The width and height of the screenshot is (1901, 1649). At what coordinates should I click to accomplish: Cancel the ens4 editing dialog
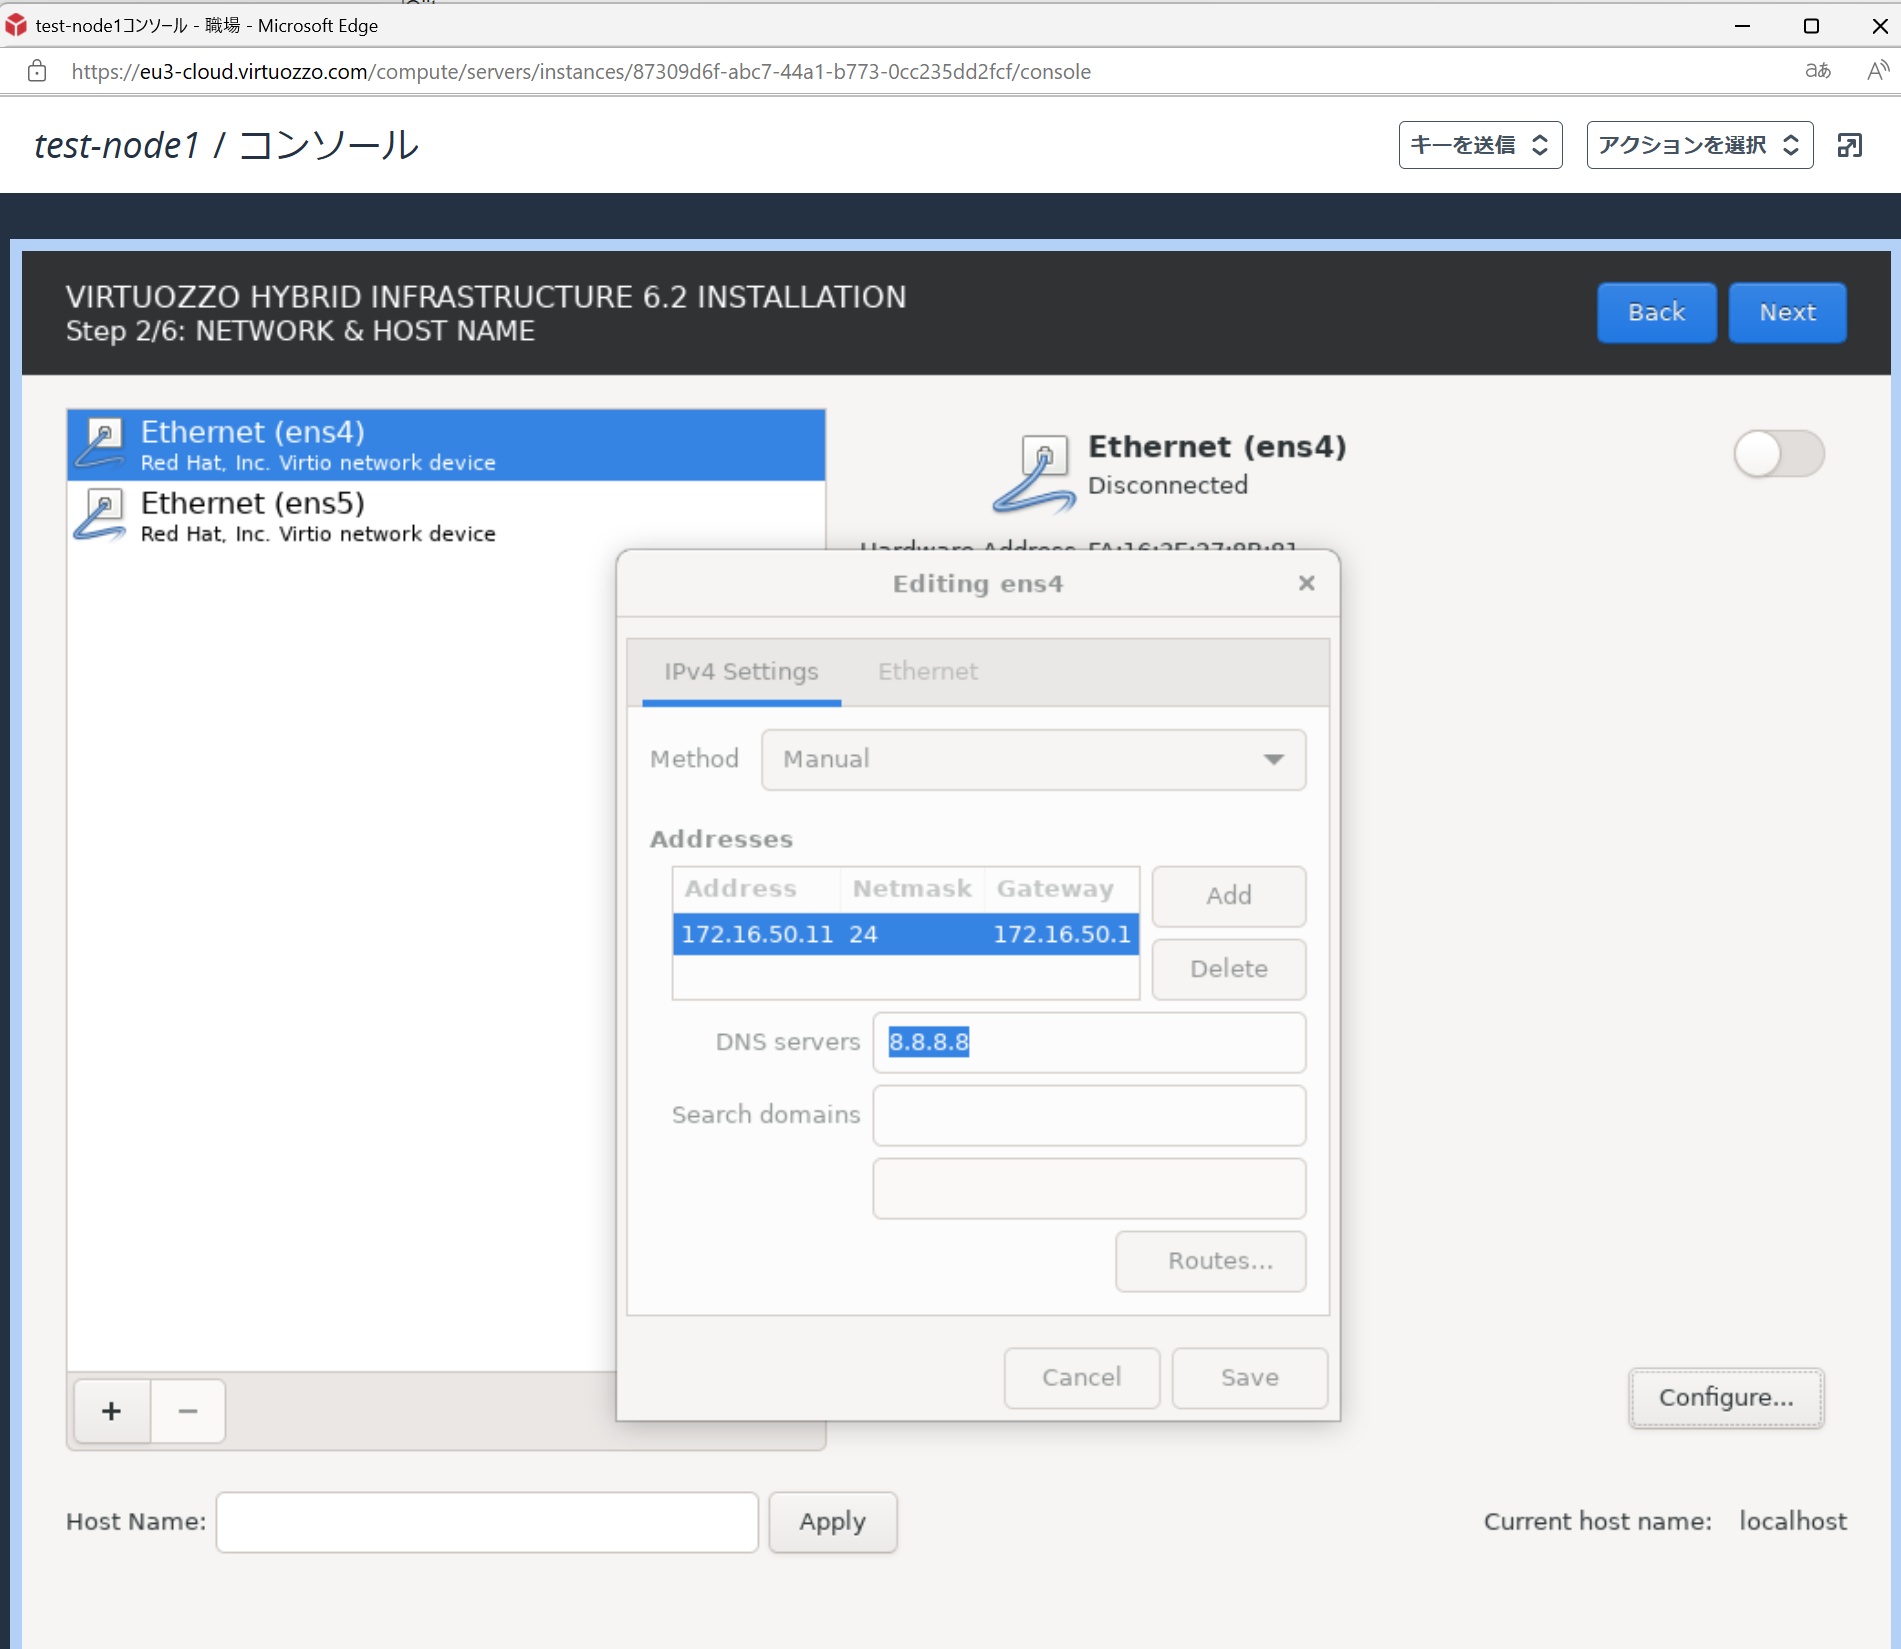[1081, 1378]
